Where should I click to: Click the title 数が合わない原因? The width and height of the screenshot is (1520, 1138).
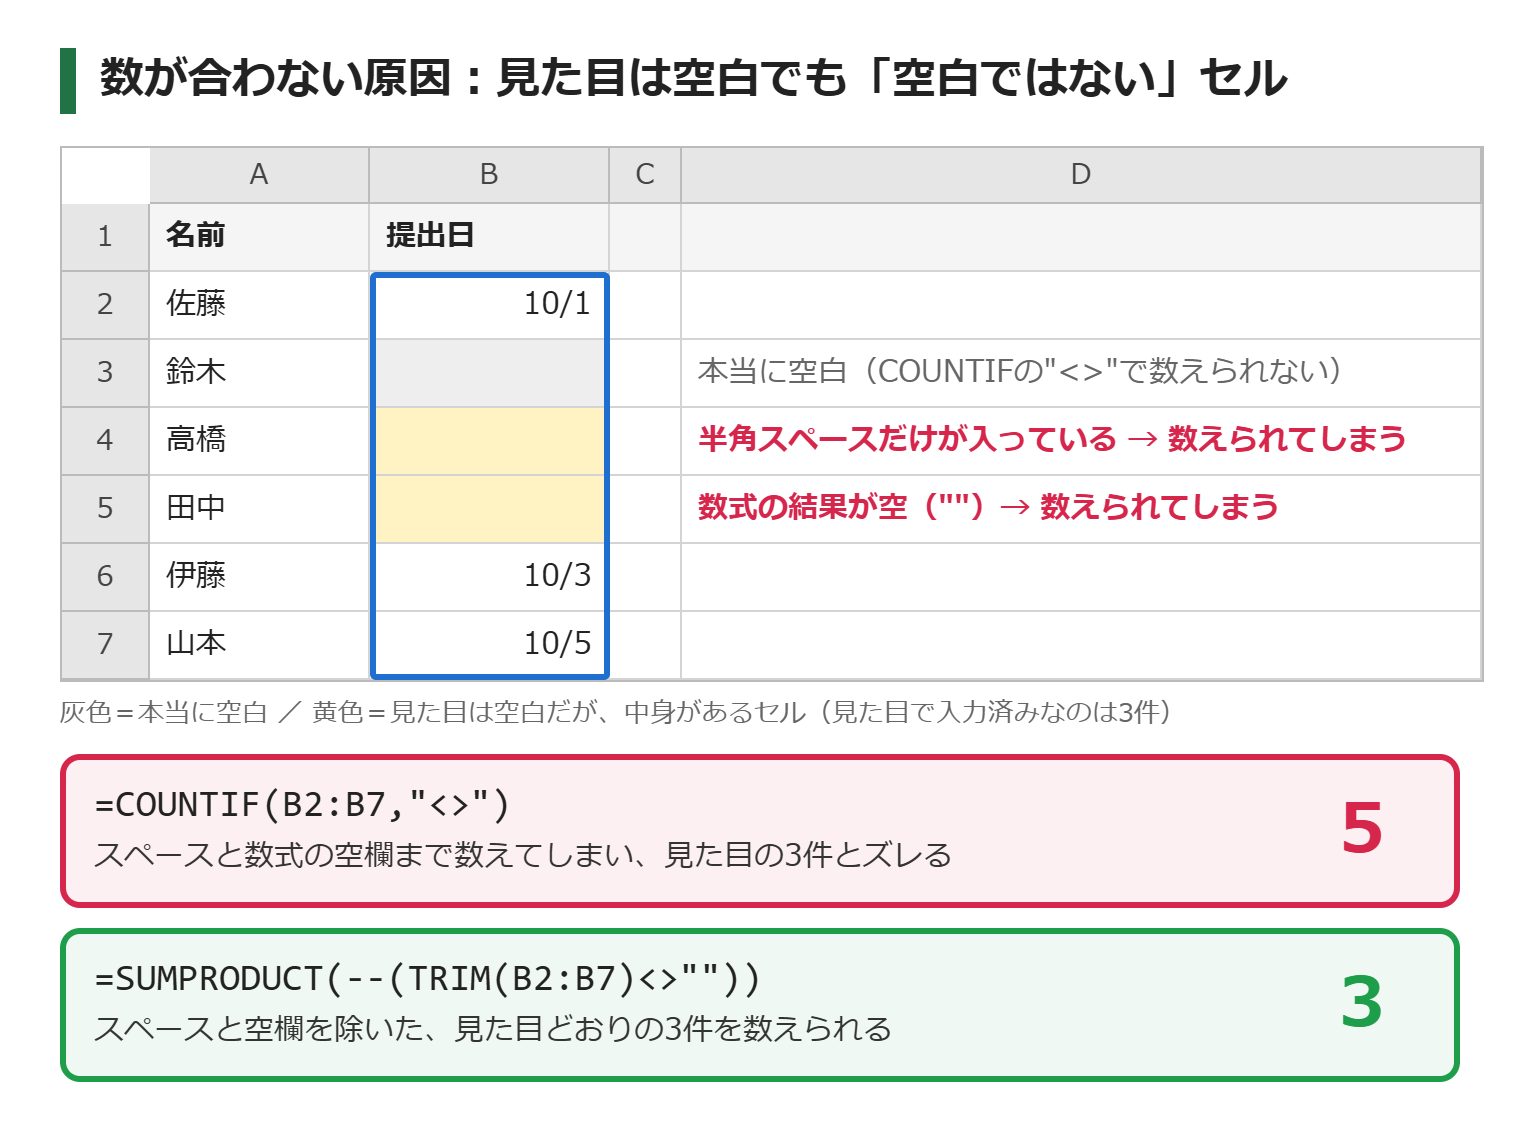coord(694,78)
